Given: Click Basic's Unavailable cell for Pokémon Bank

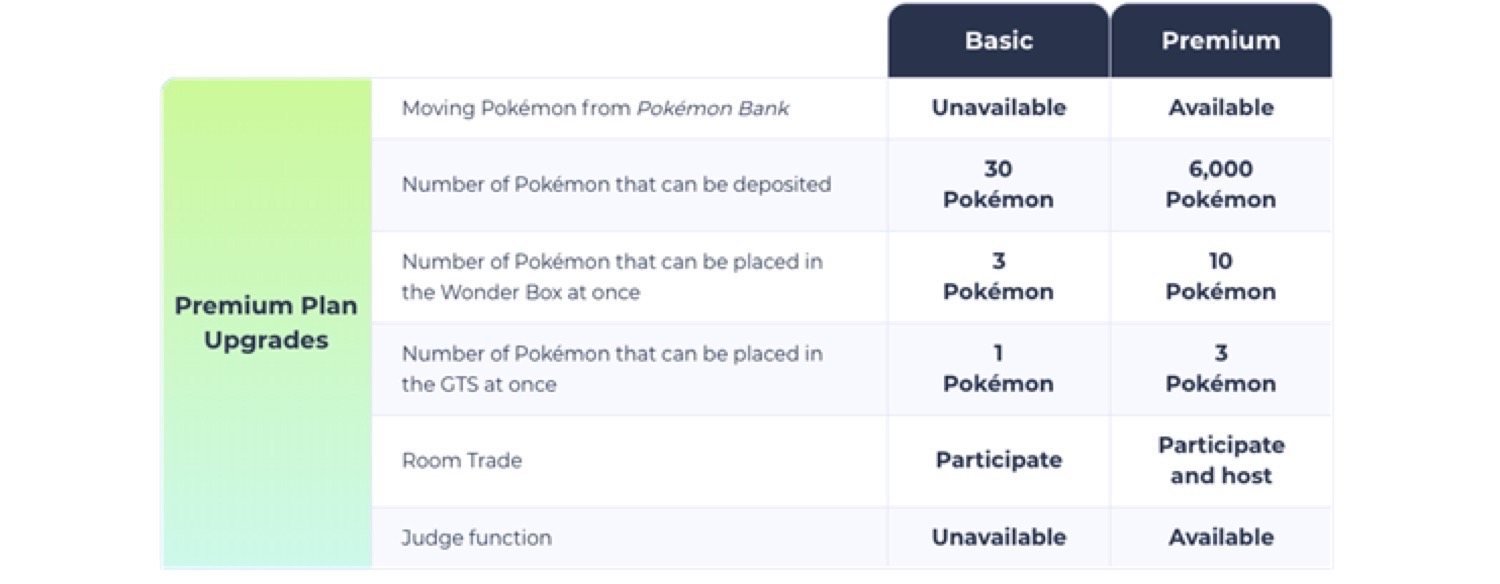Looking at the screenshot, I should coord(998,108).
